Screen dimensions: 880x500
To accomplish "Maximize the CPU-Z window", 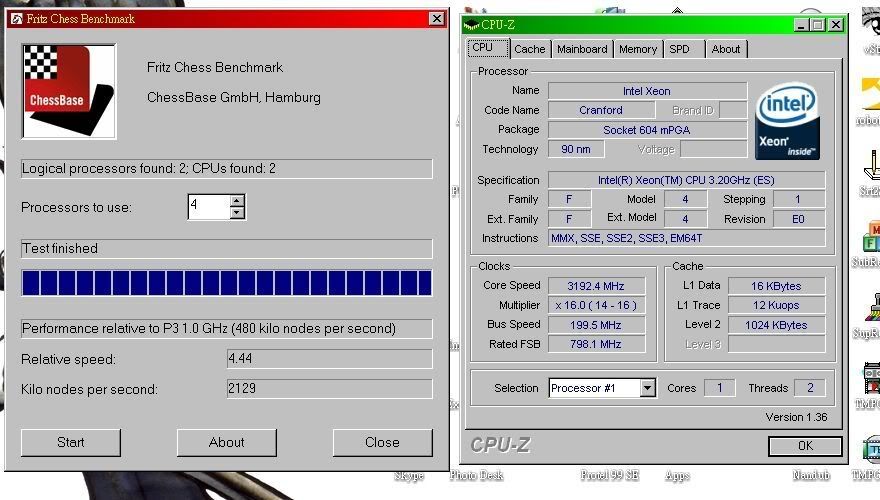I will click(x=818, y=25).
